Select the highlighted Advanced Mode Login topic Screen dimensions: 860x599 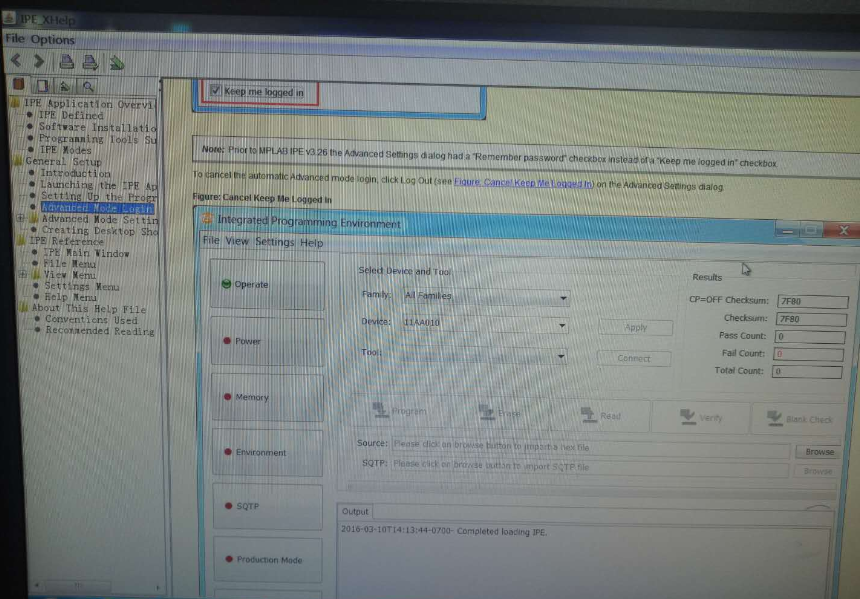tap(97, 208)
